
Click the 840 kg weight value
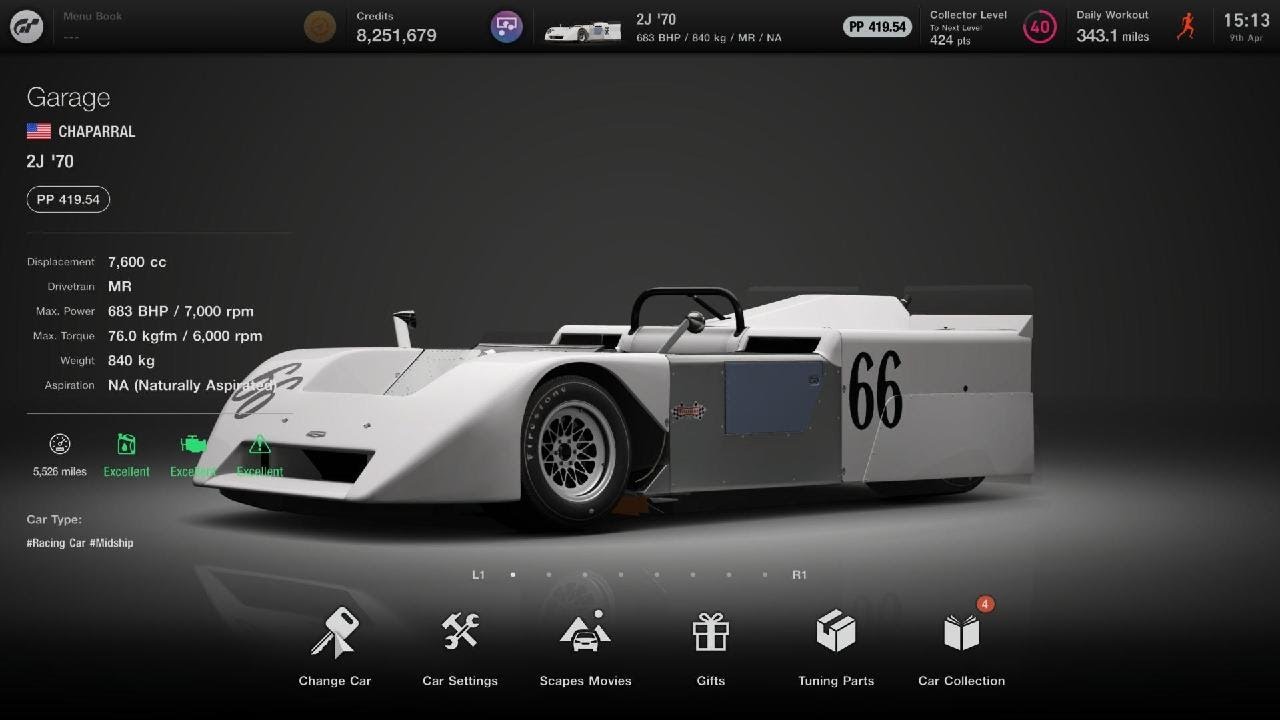pos(131,360)
